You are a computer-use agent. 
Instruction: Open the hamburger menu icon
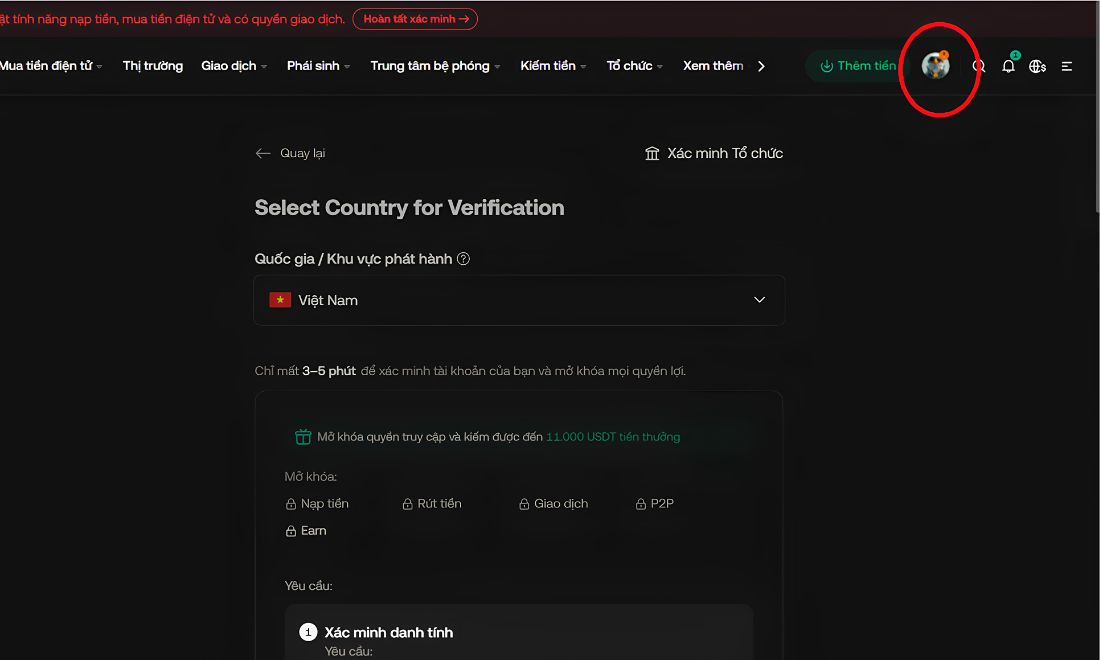coord(1067,66)
